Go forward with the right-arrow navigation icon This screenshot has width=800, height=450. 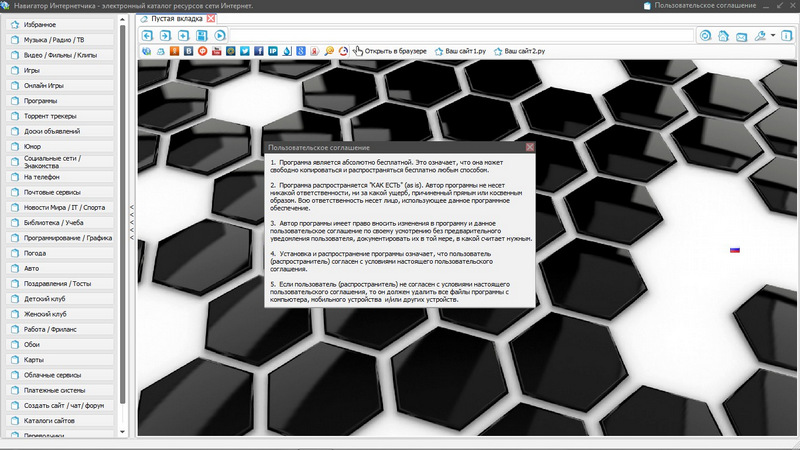[x=165, y=35]
